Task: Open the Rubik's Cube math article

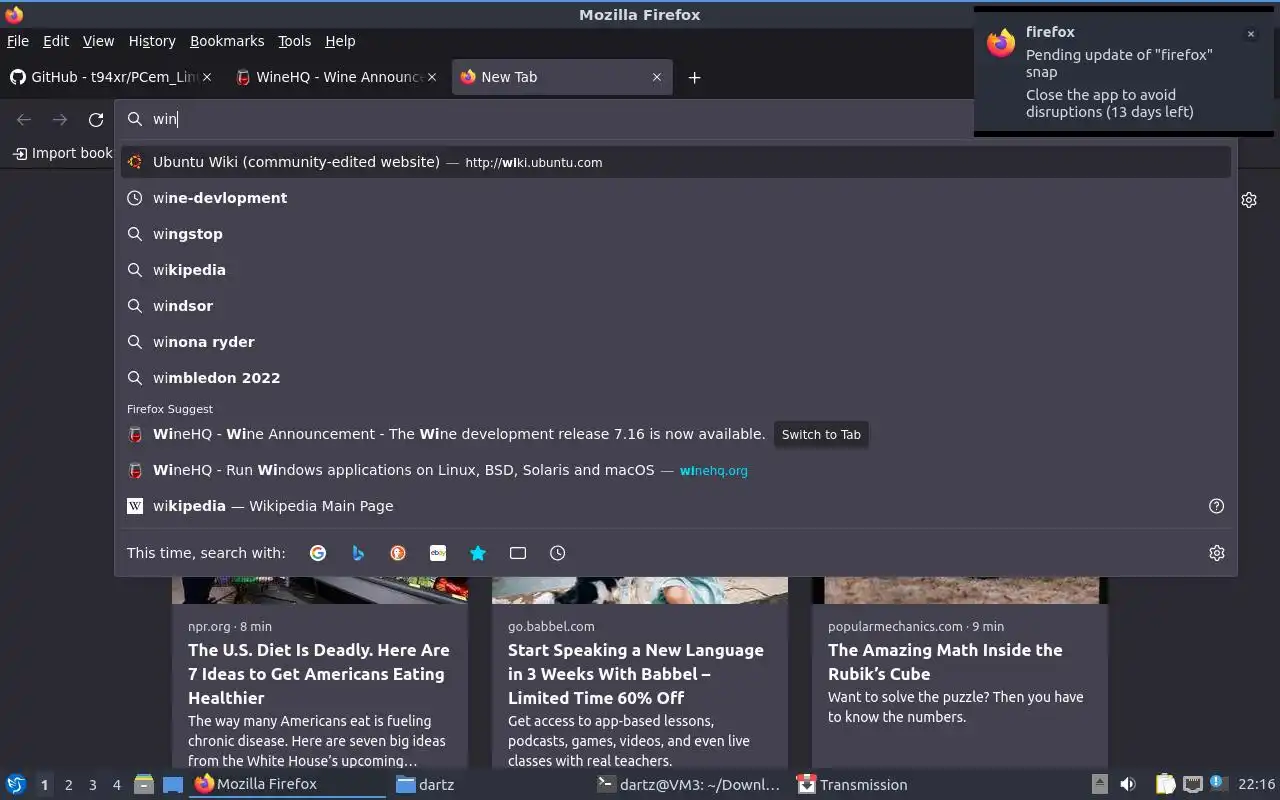Action: click(960, 673)
